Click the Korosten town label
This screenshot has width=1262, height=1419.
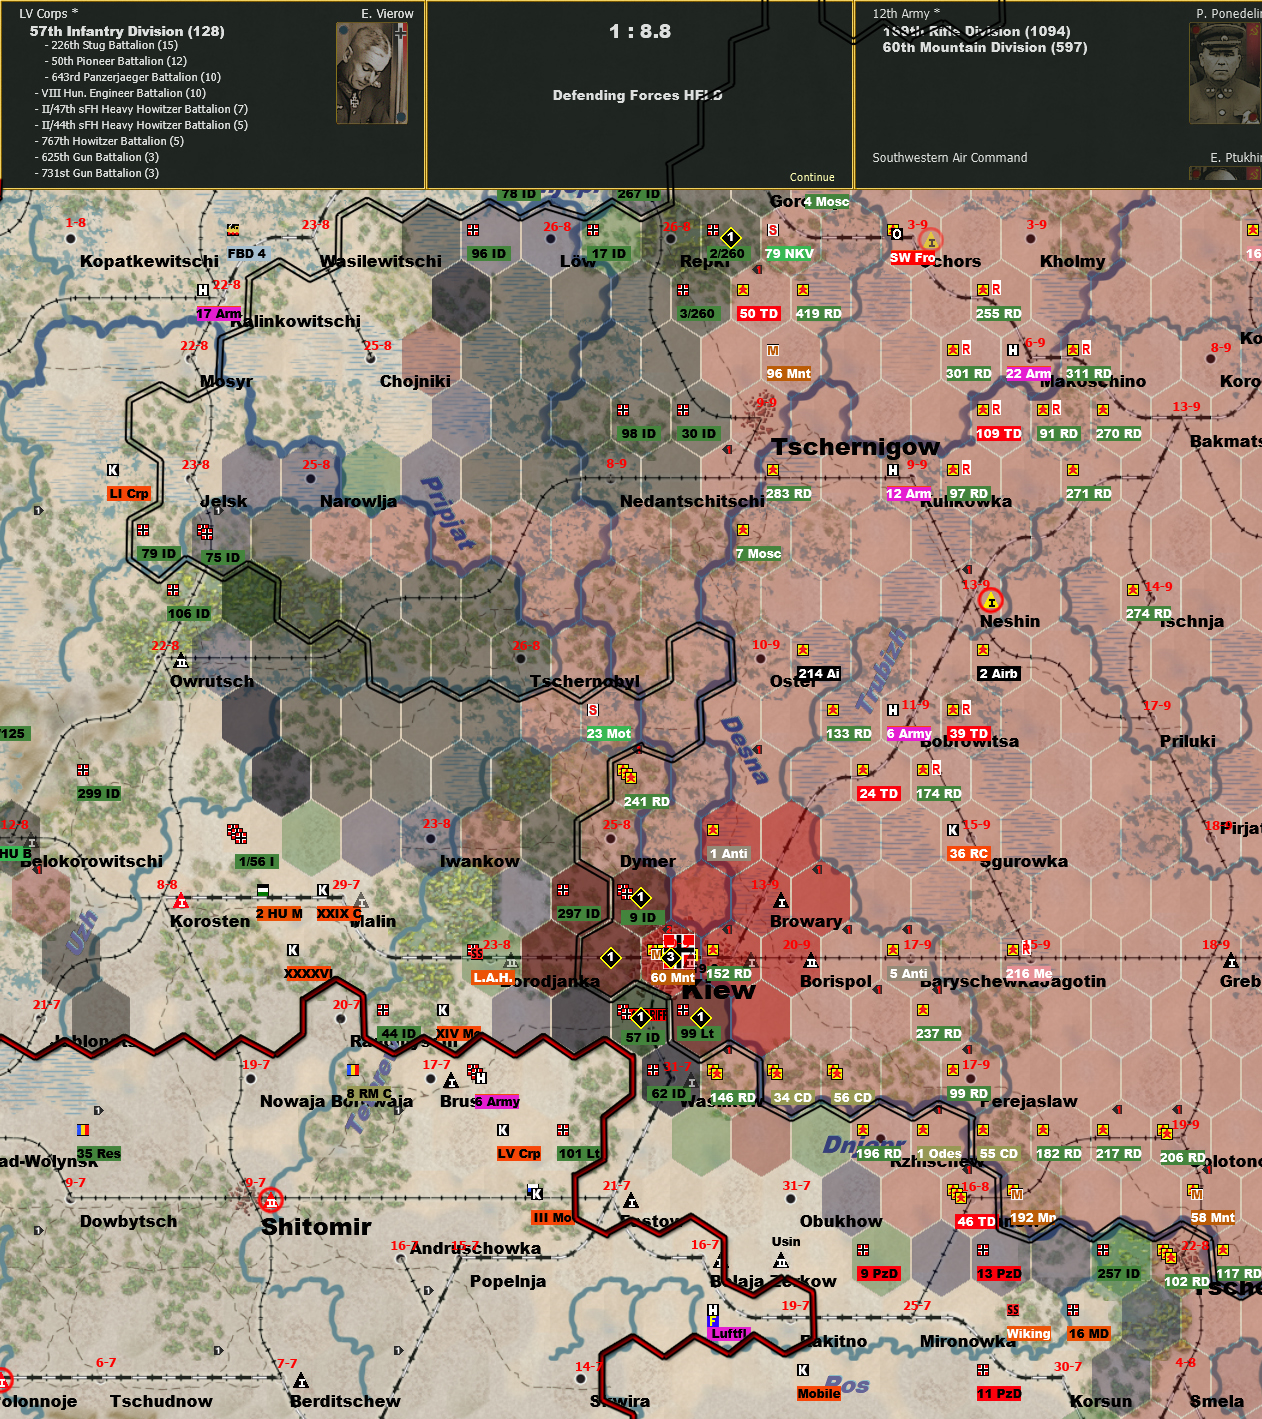pyautogui.click(x=210, y=921)
